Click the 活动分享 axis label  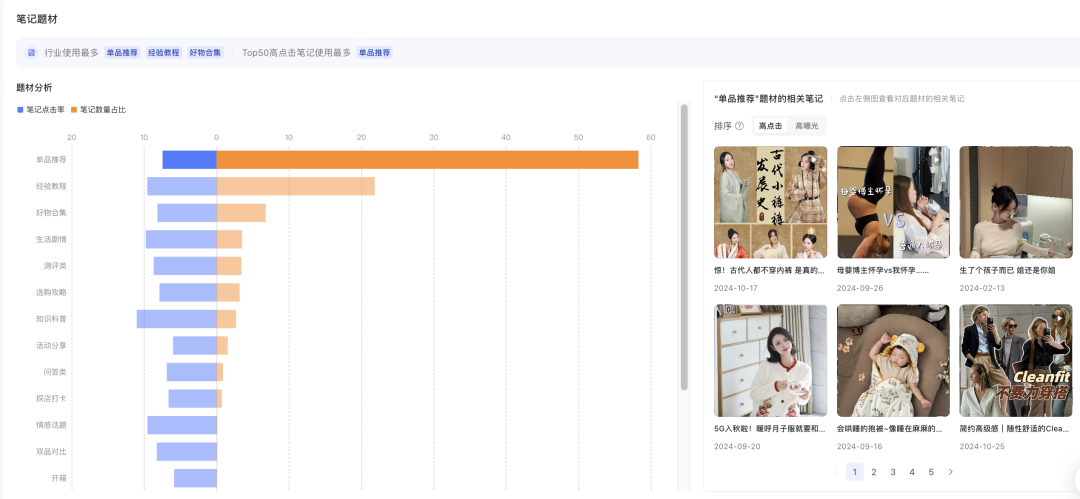click(51, 345)
